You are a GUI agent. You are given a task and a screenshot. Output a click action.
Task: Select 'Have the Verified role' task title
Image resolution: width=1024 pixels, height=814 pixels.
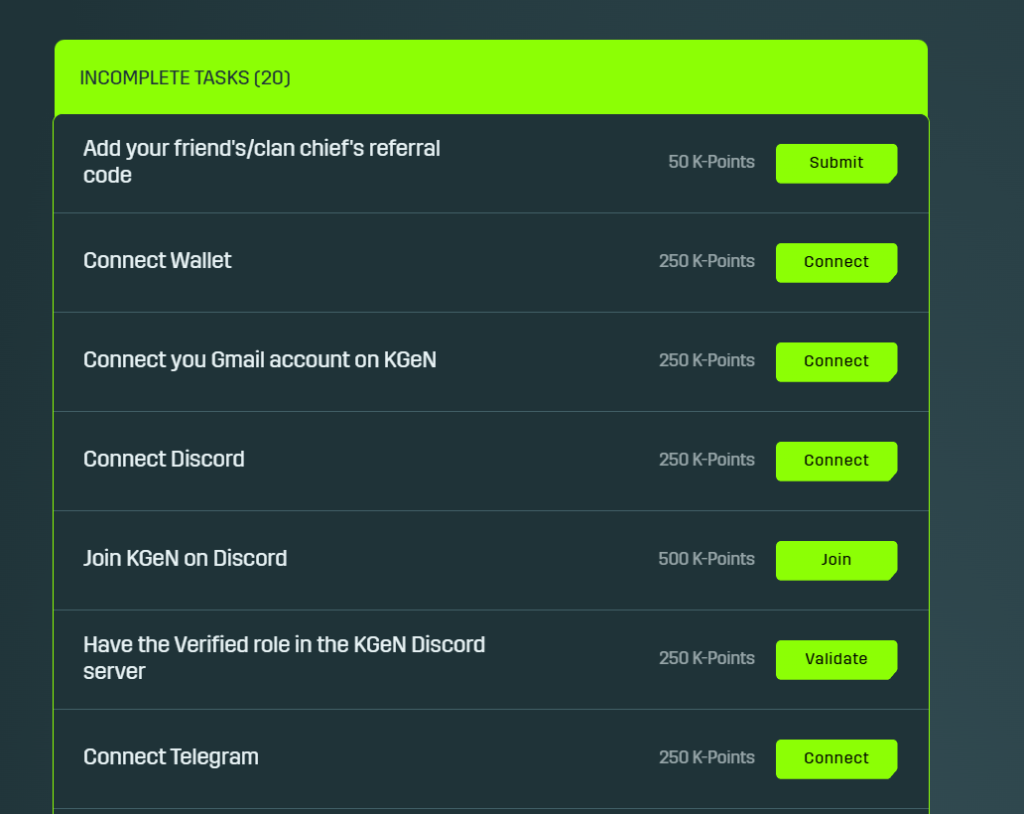click(x=284, y=658)
